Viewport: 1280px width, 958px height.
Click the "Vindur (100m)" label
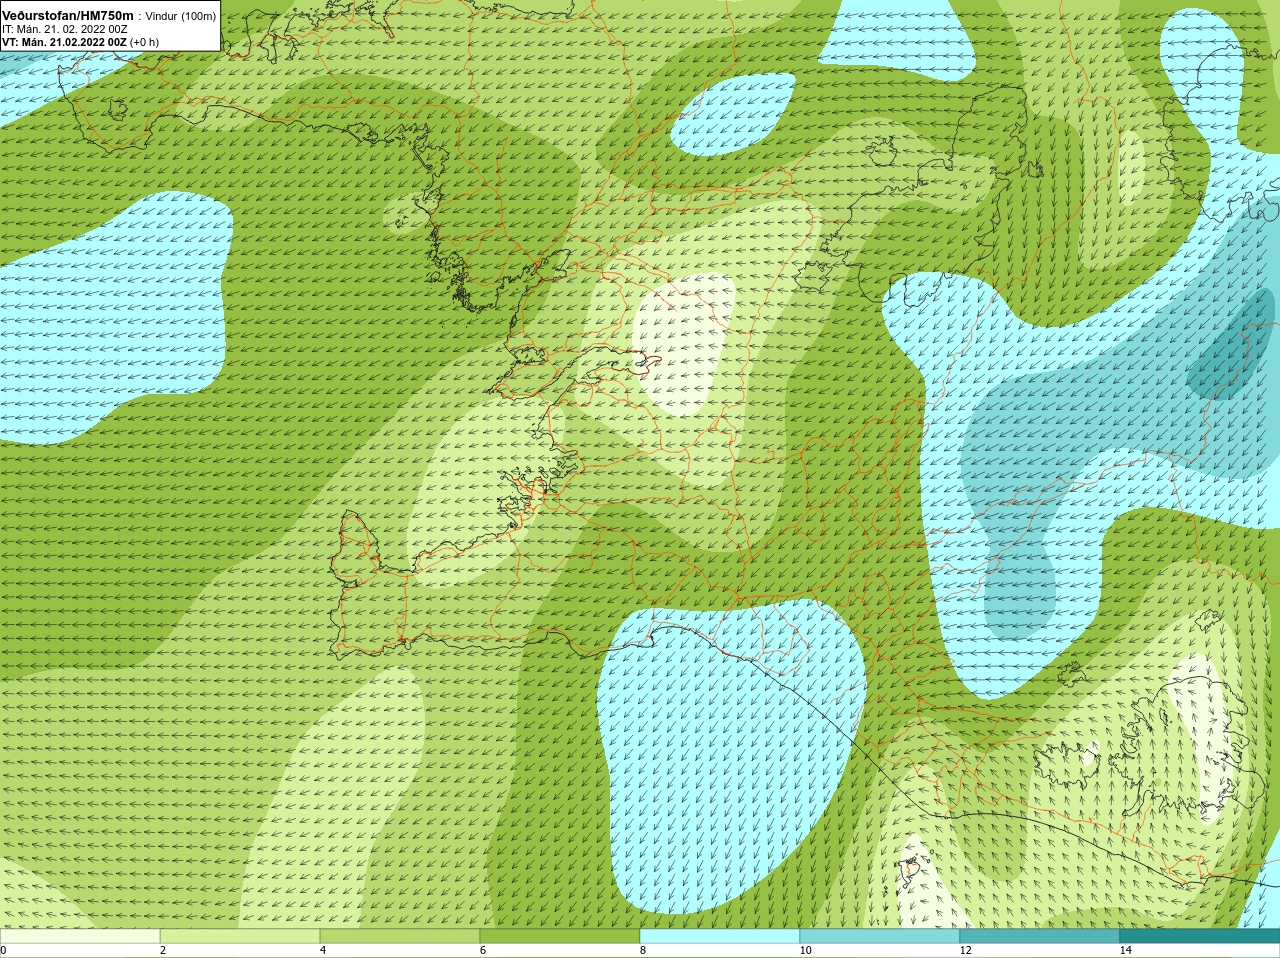coord(181,16)
